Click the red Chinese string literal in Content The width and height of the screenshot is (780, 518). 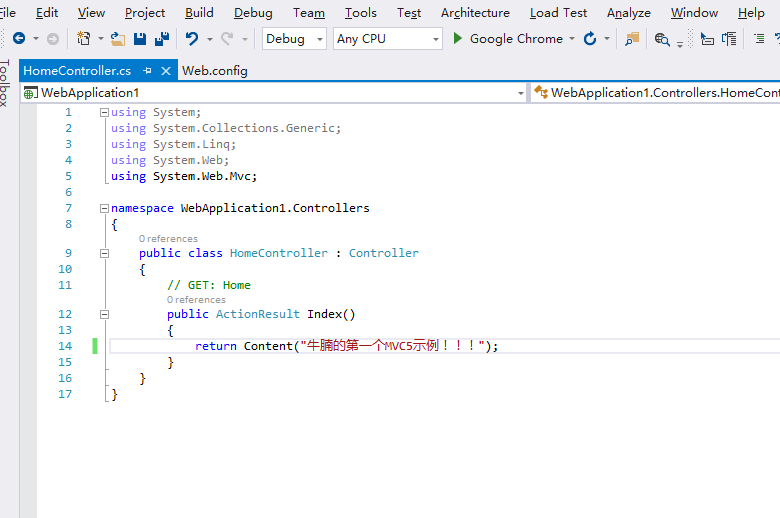click(392, 346)
